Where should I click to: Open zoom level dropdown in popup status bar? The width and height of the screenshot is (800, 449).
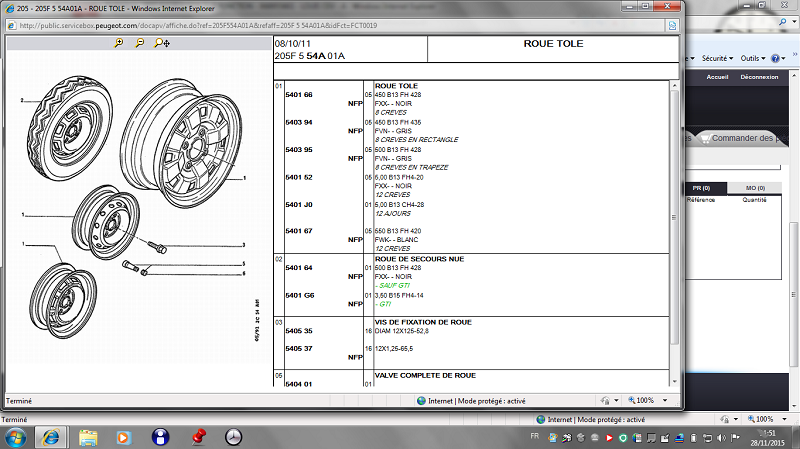tap(665, 401)
